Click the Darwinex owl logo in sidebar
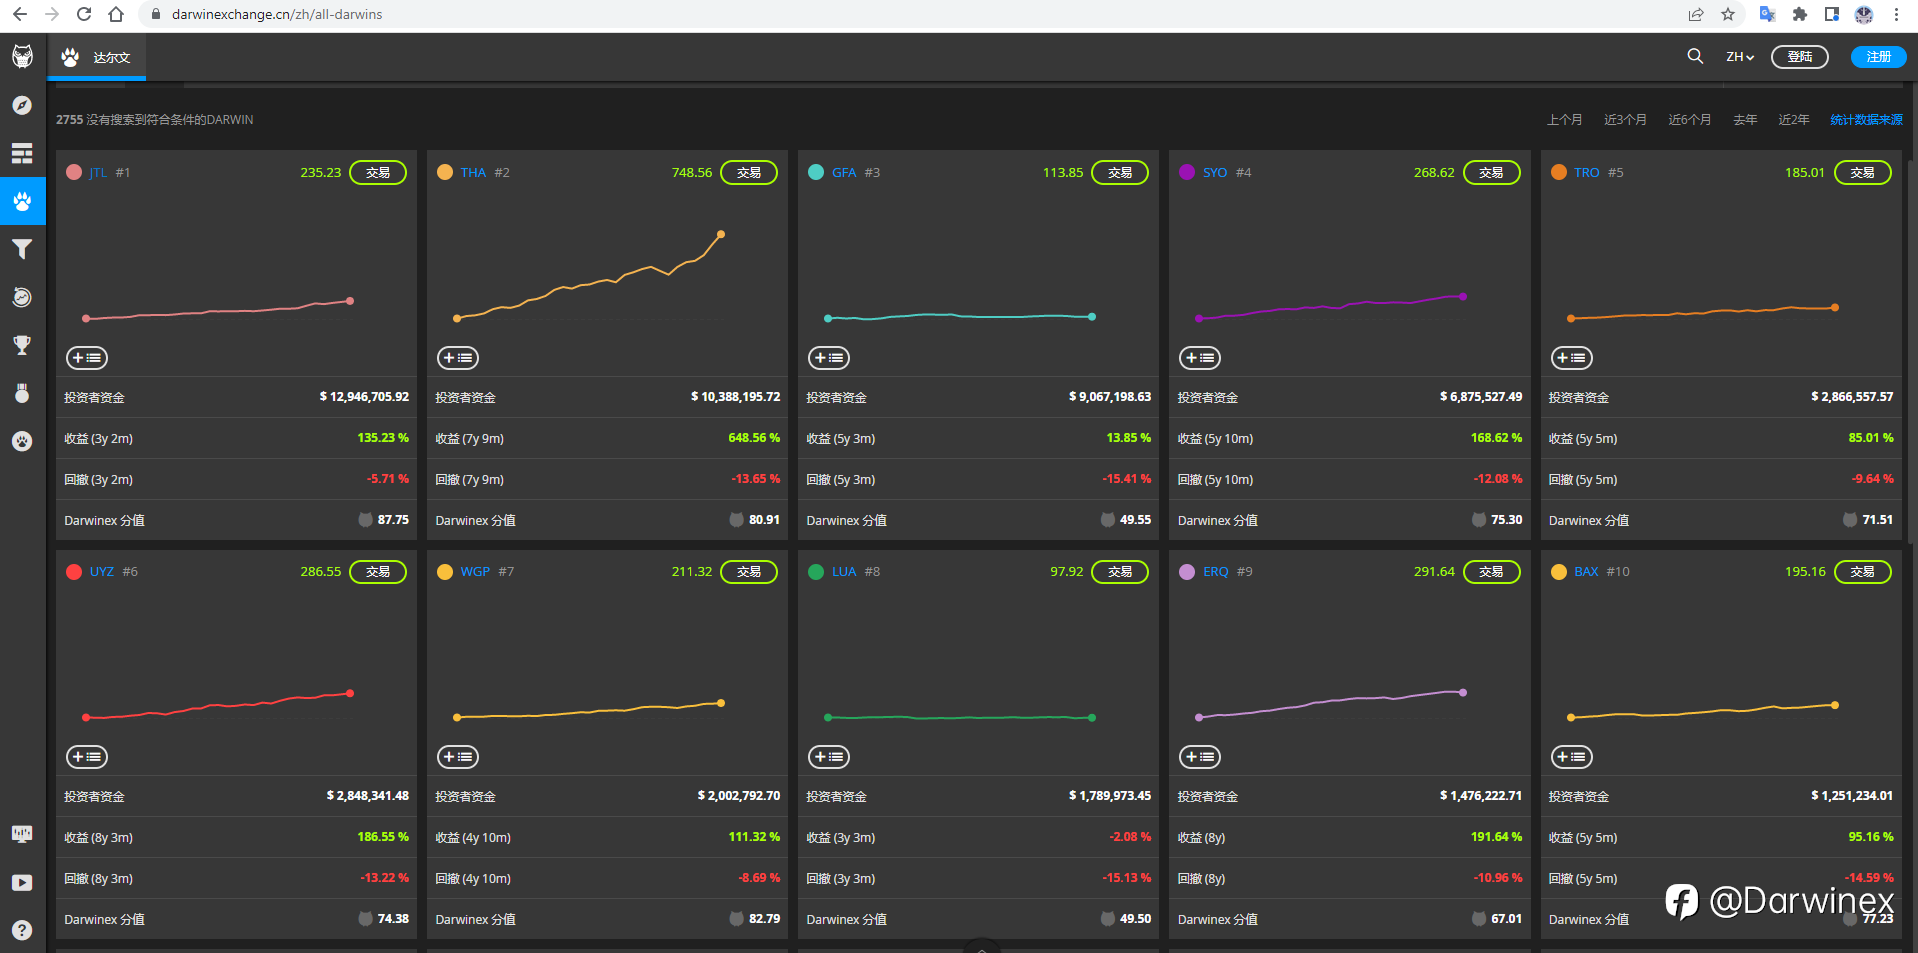The image size is (1918, 953). (x=22, y=57)
